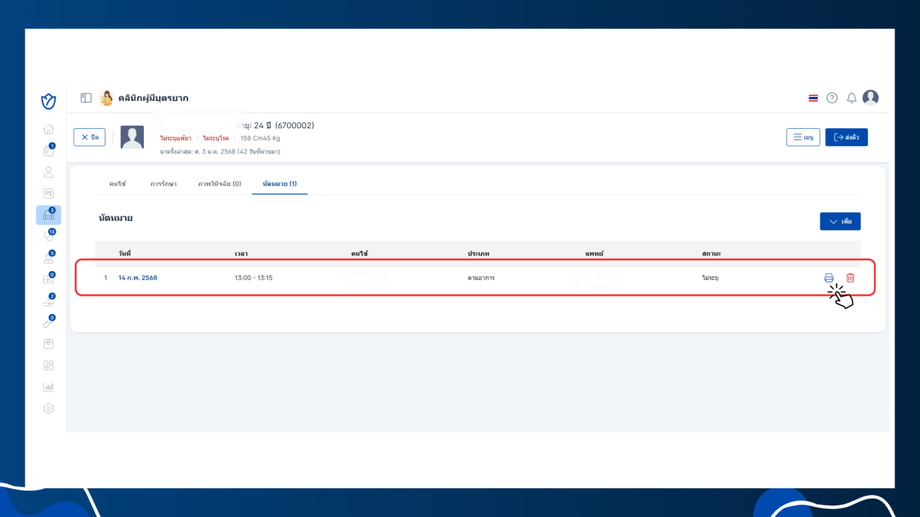Open the four-squares apps sidebar icon
This screenshot has width=920, height=517.
click(x=49, y=365)
